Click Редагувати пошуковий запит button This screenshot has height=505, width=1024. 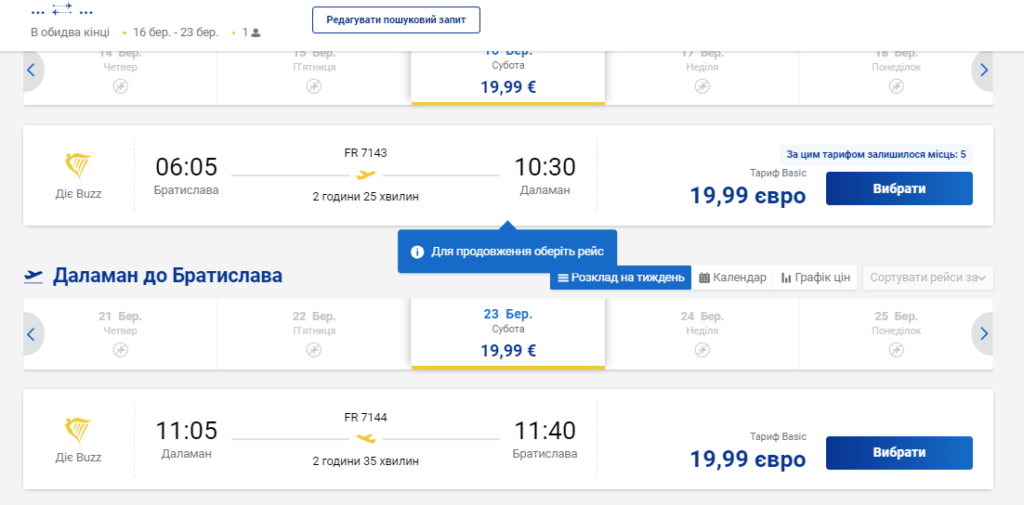click(x=396, y=20)
